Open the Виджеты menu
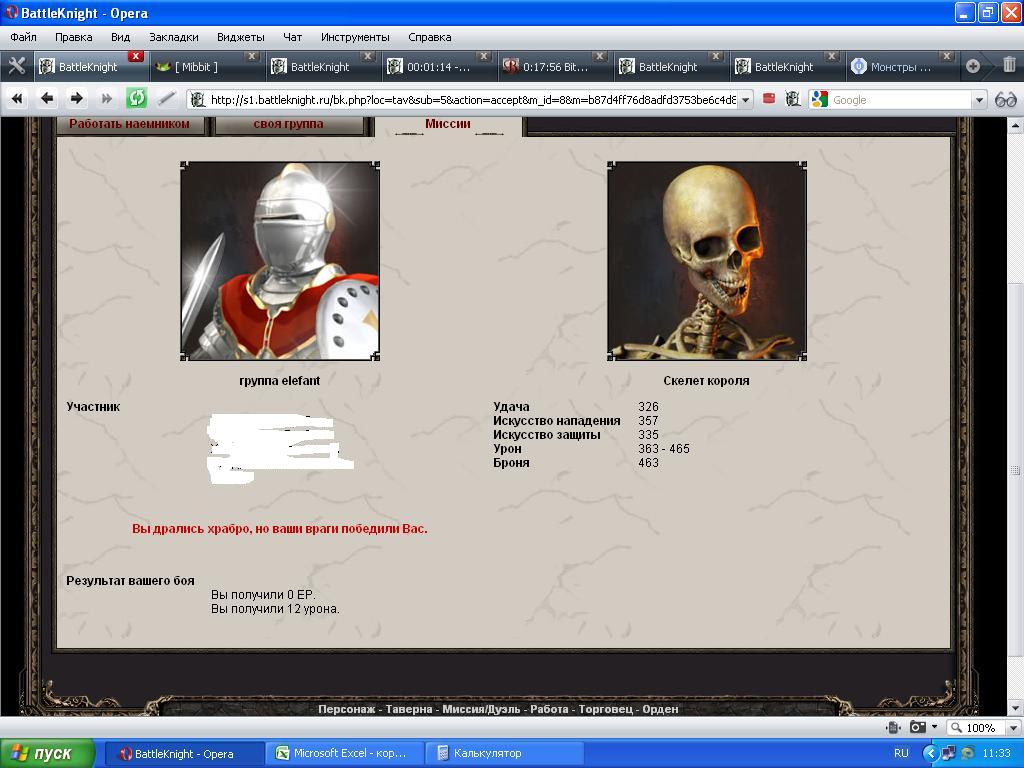This screenshot has width=1024, height=768. coord(241,37)
